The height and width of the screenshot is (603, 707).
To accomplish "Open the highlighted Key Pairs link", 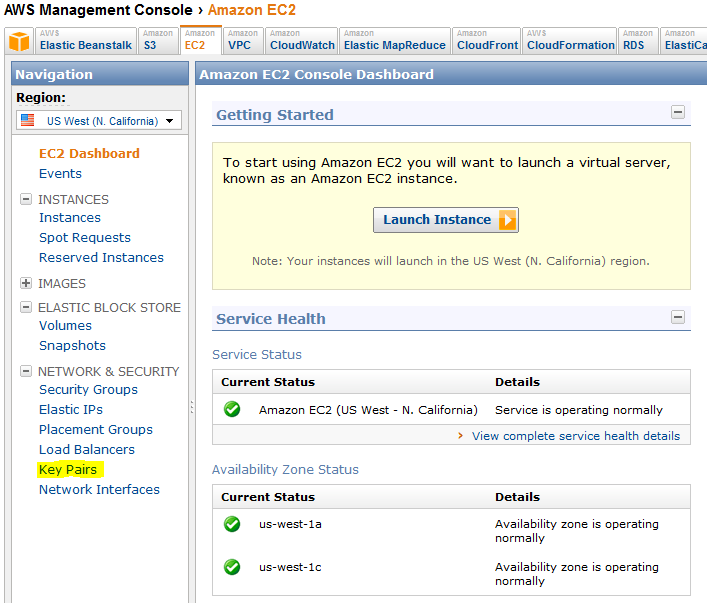I will pyautogui.click(x=68, y=470).
